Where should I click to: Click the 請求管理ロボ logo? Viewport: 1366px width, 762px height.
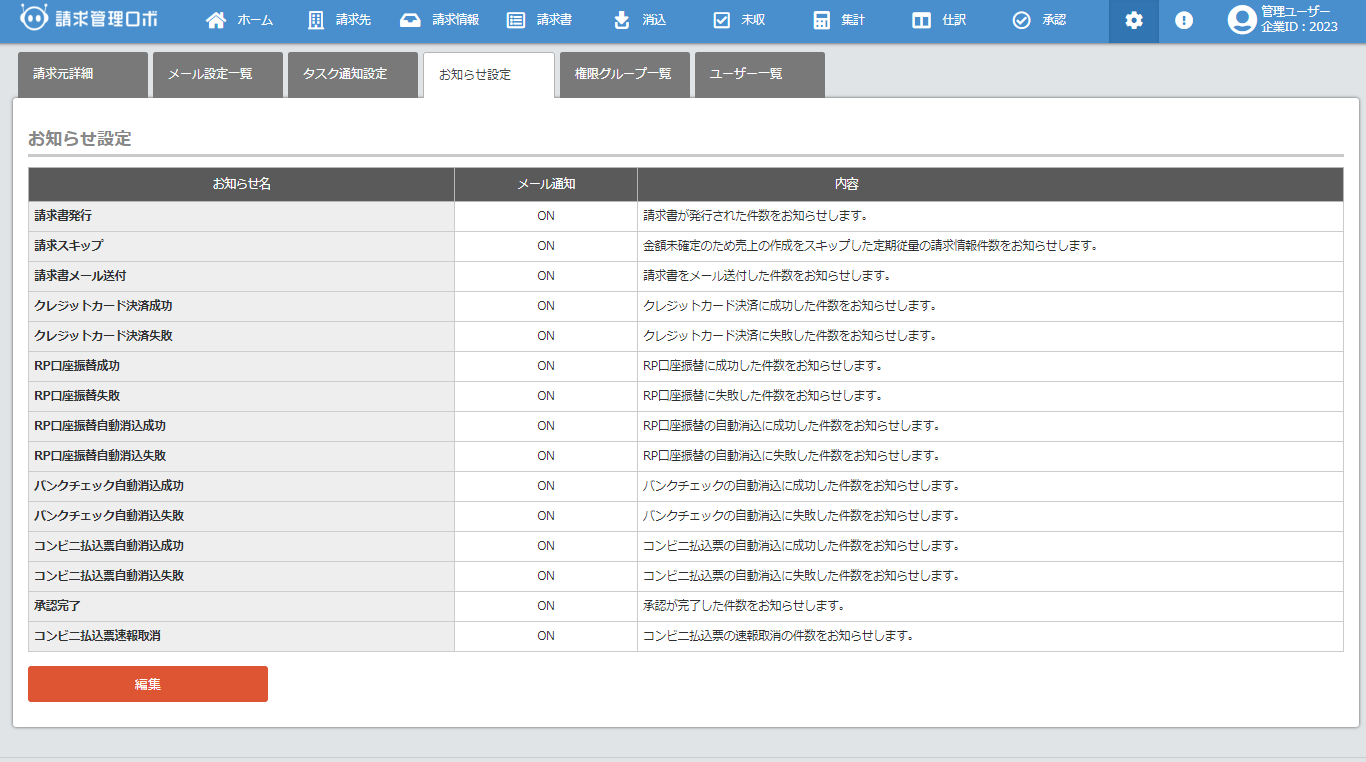pos(89,19)
